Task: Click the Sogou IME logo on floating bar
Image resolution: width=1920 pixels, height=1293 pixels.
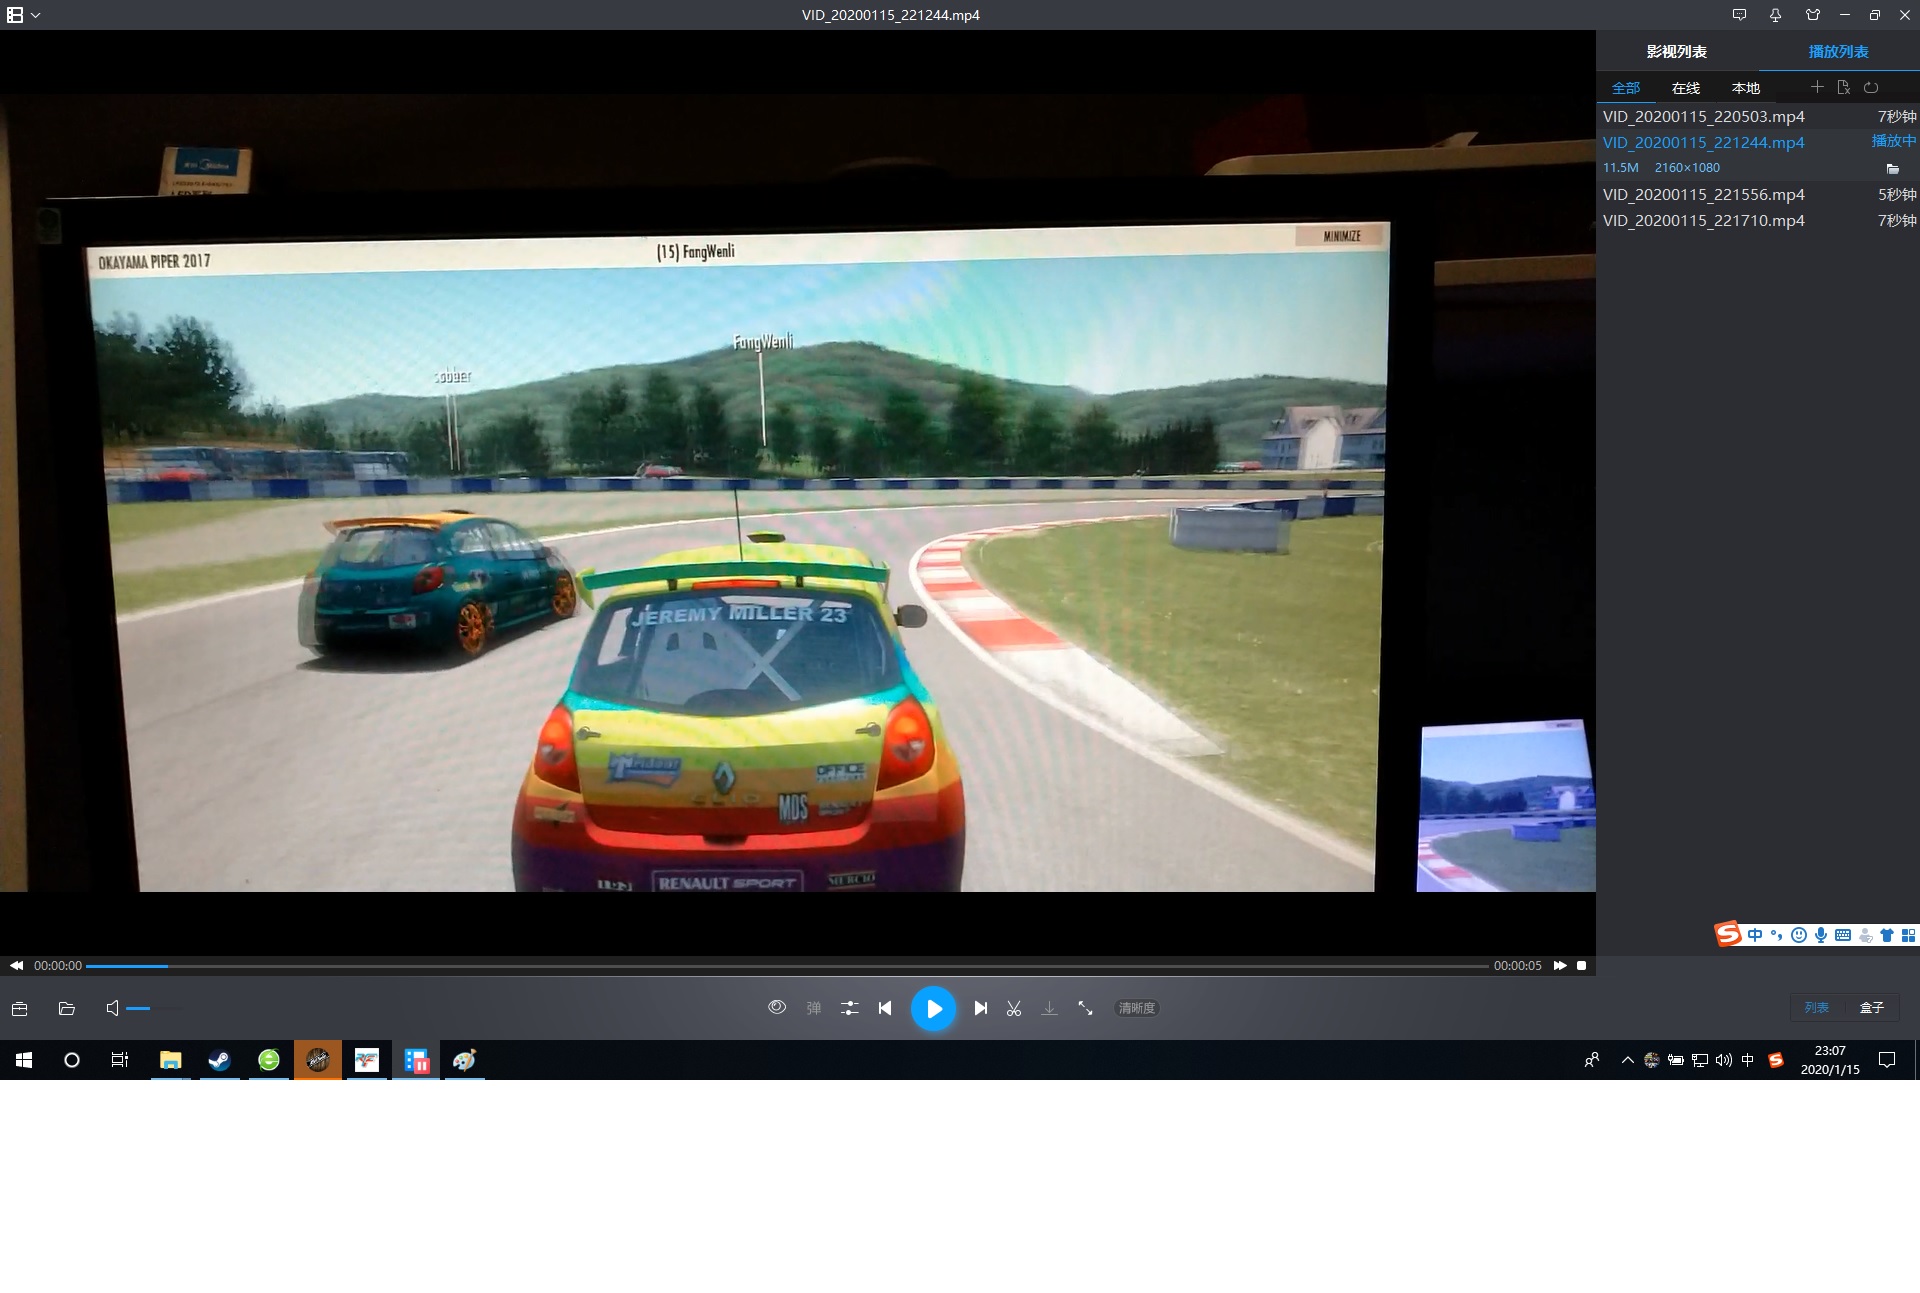Action: pyautogui.click(x=1728, y=934)
